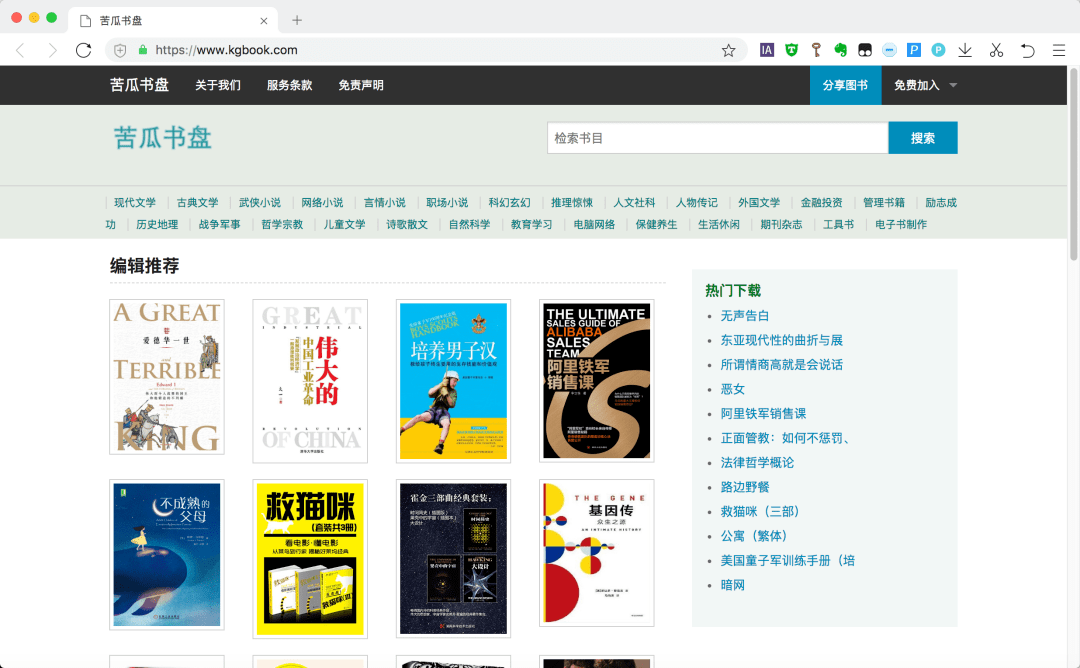
Task: Click the 分享图书 tab
Action: coord(845,85)
